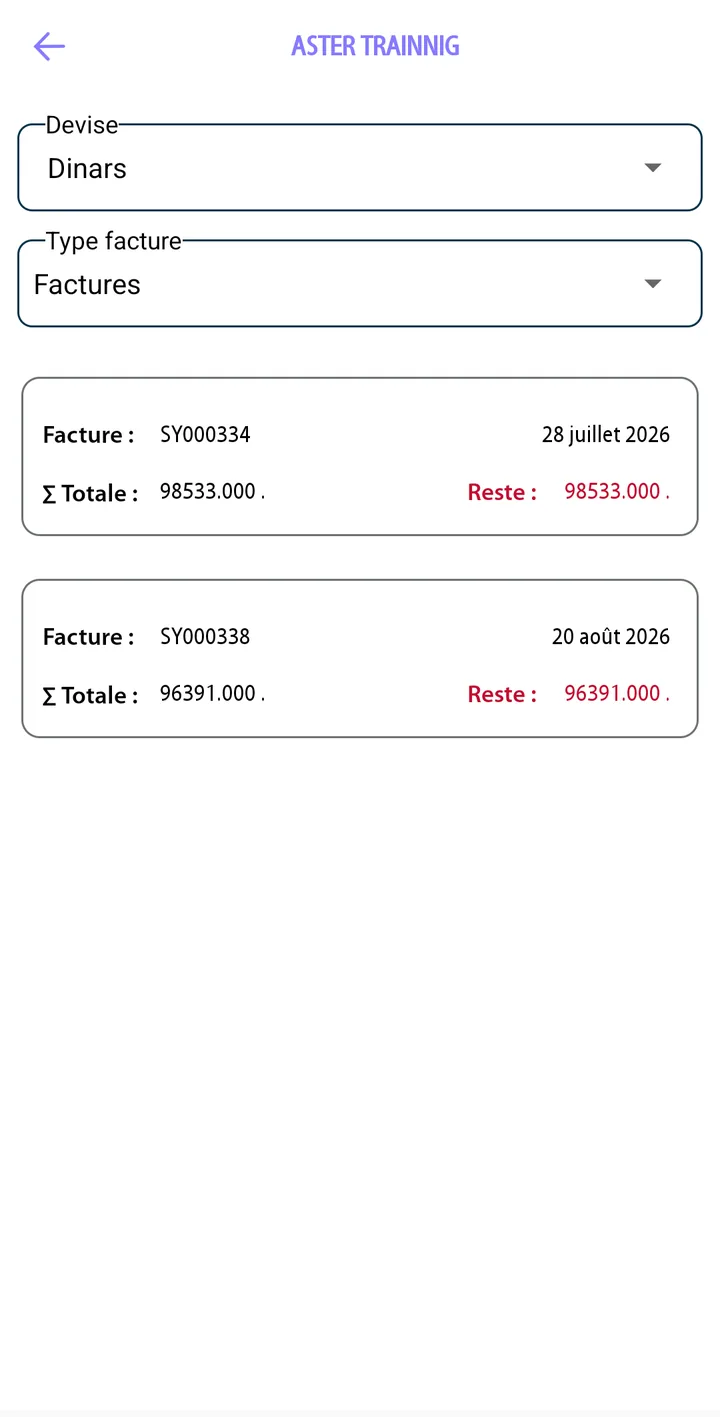720x1417 pixels.
Task: Click the Type facture field label
Action: [x=114, y=241]
